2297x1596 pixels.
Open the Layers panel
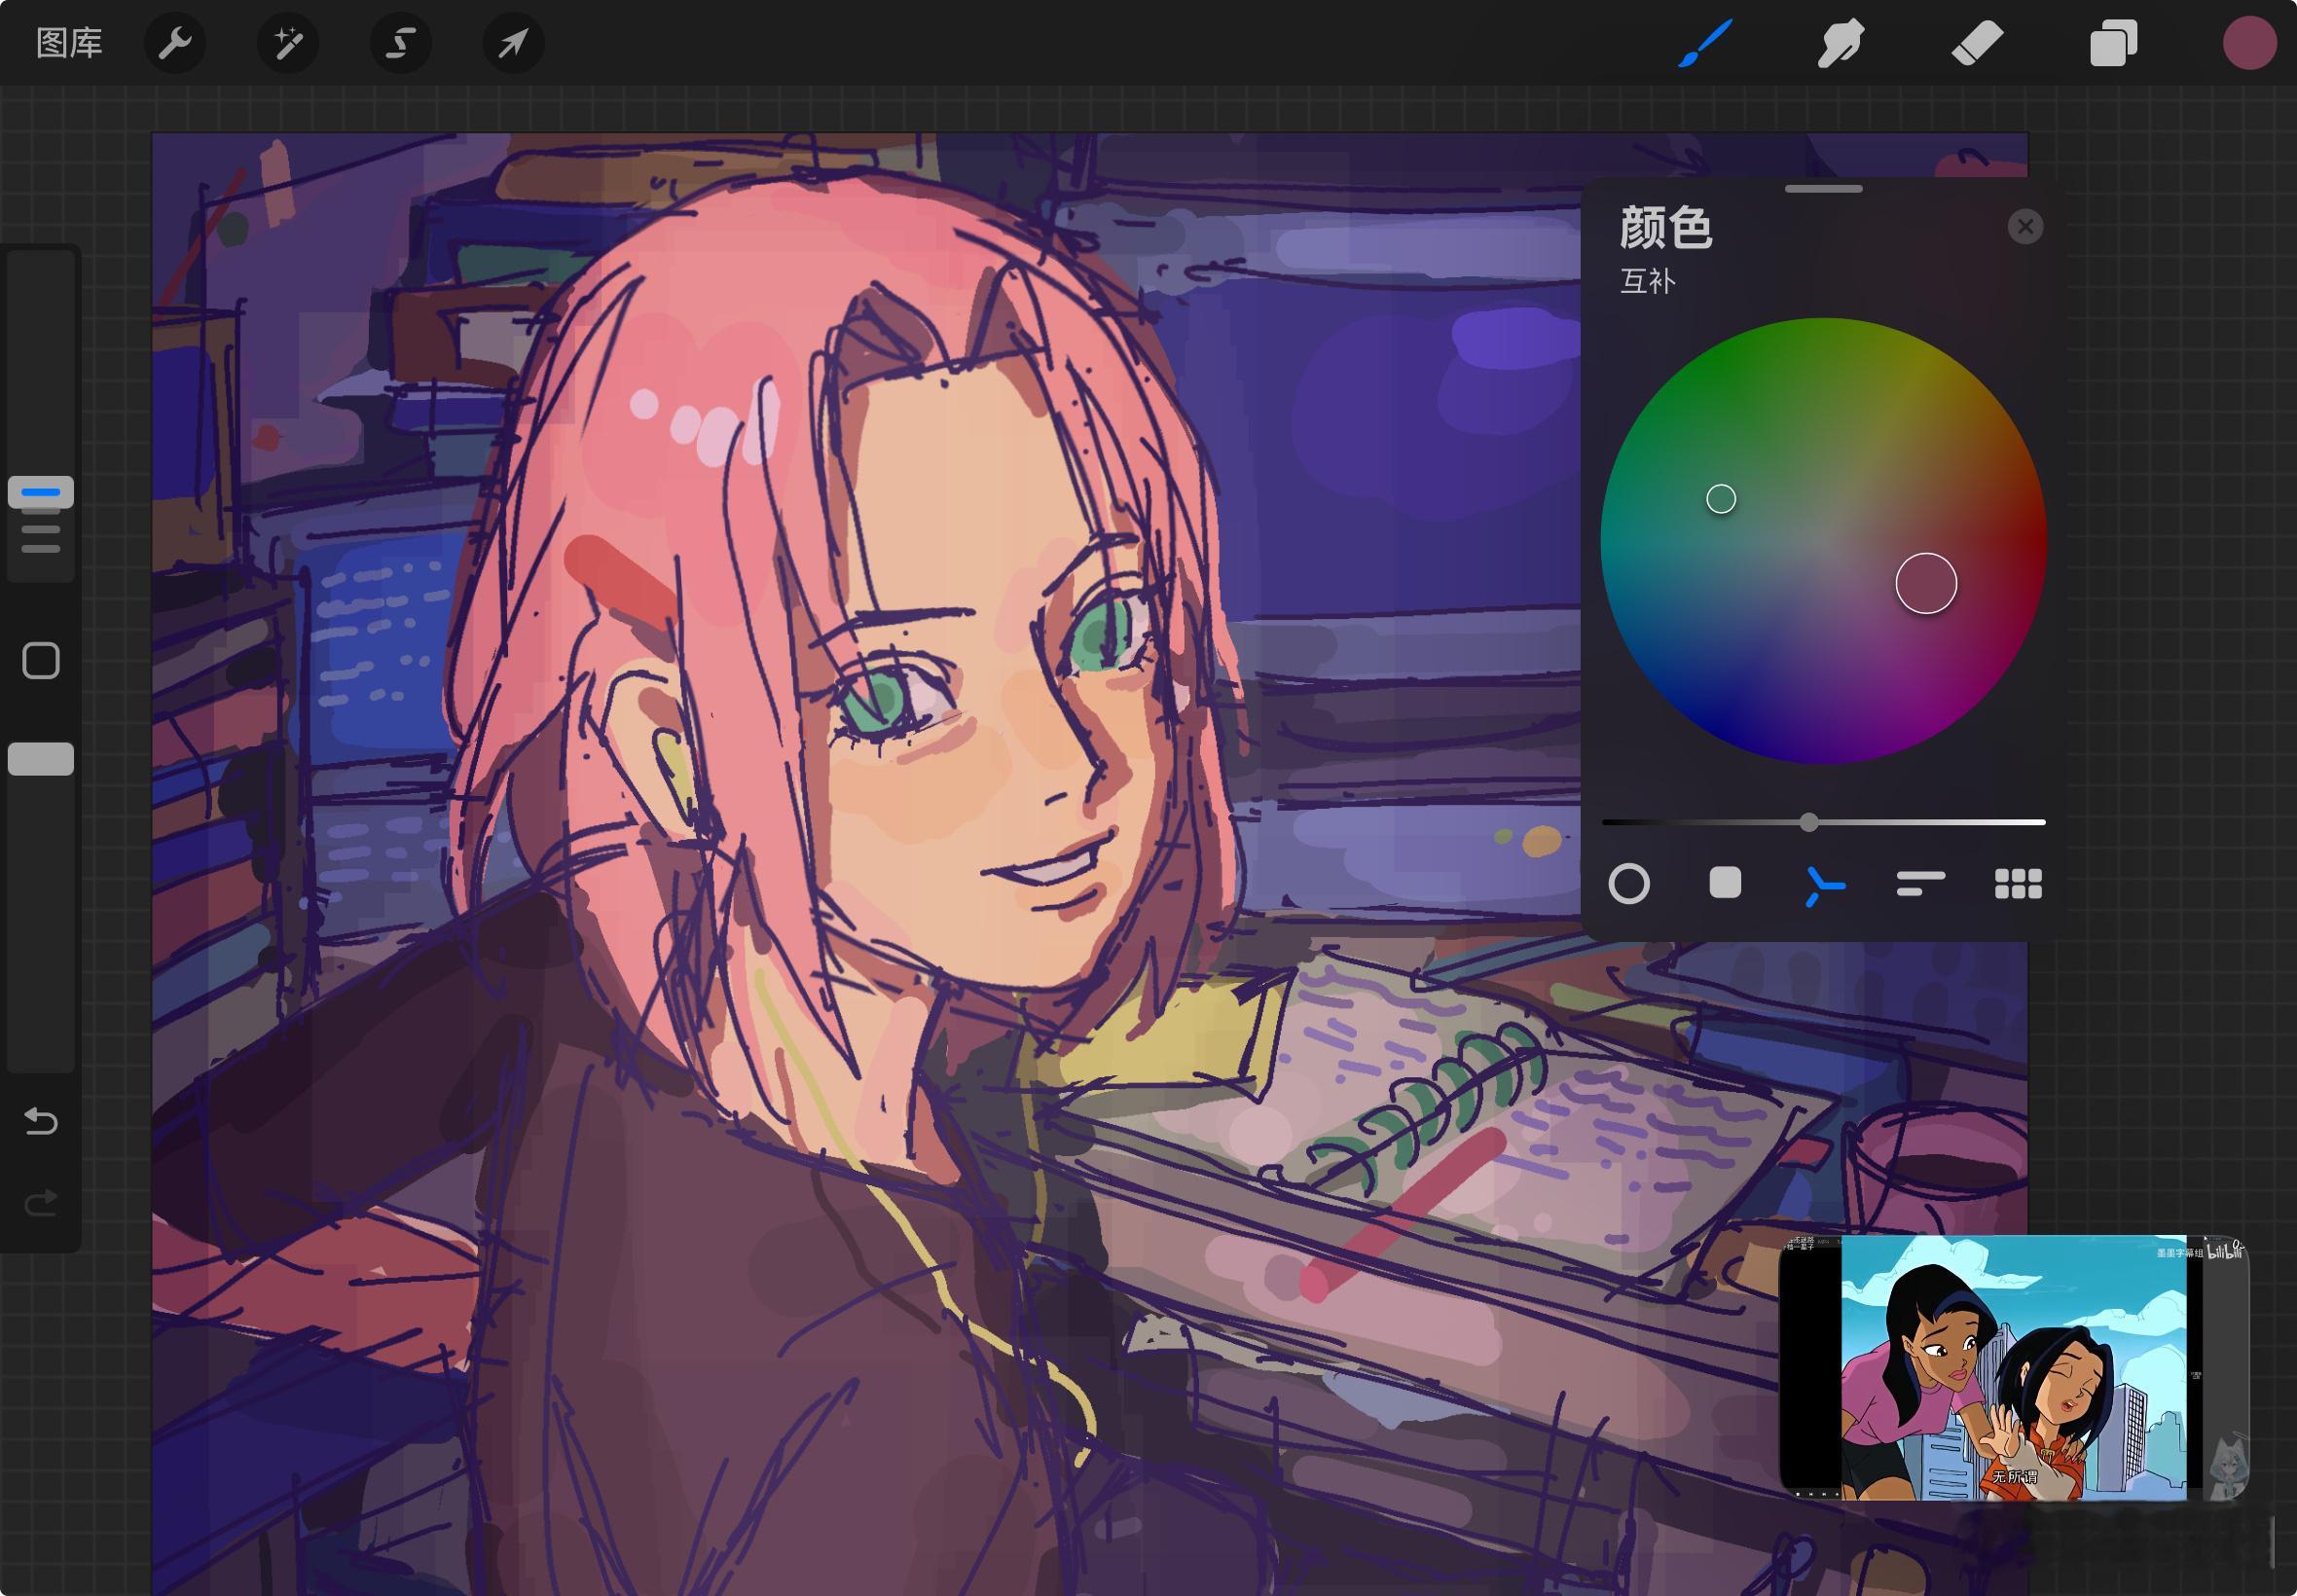pyautogui.click(x=2113, y=43)
